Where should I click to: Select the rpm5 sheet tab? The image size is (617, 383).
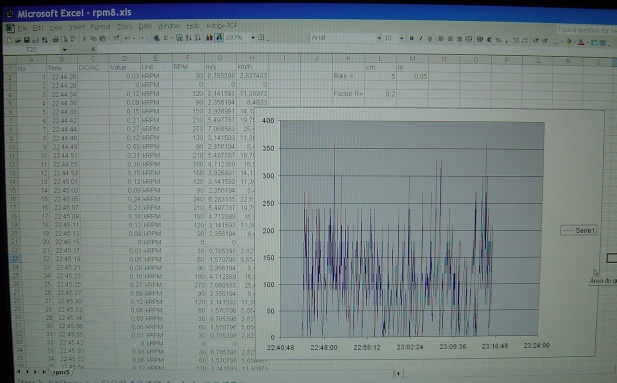61,372
